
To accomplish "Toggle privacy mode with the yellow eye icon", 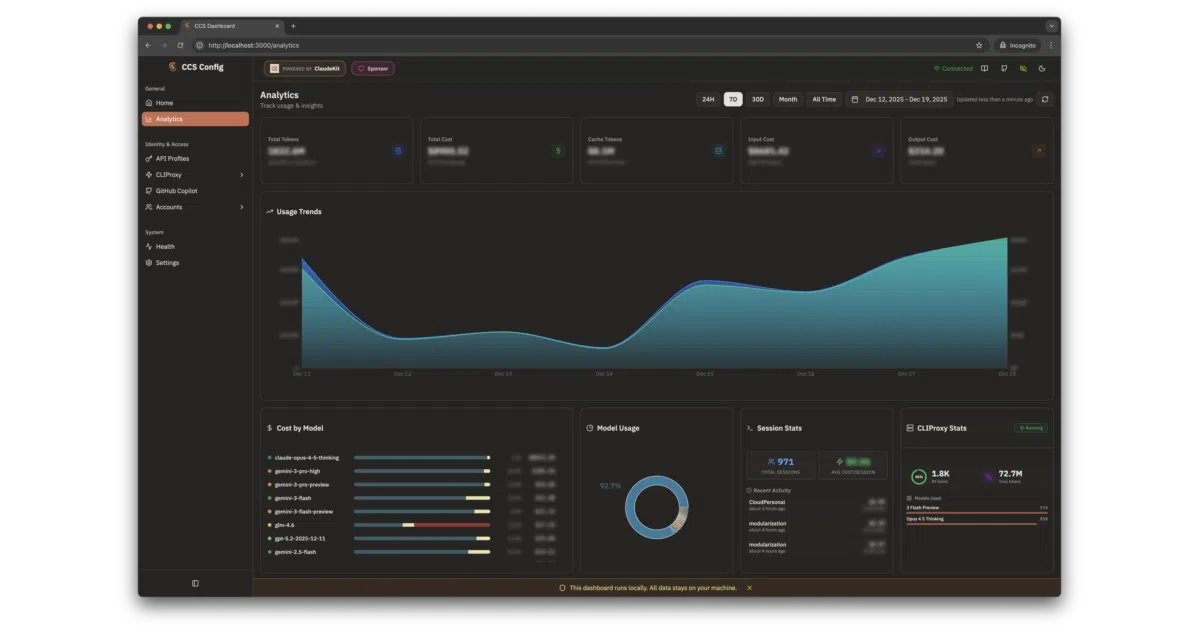I will (x=1023, y=69).
